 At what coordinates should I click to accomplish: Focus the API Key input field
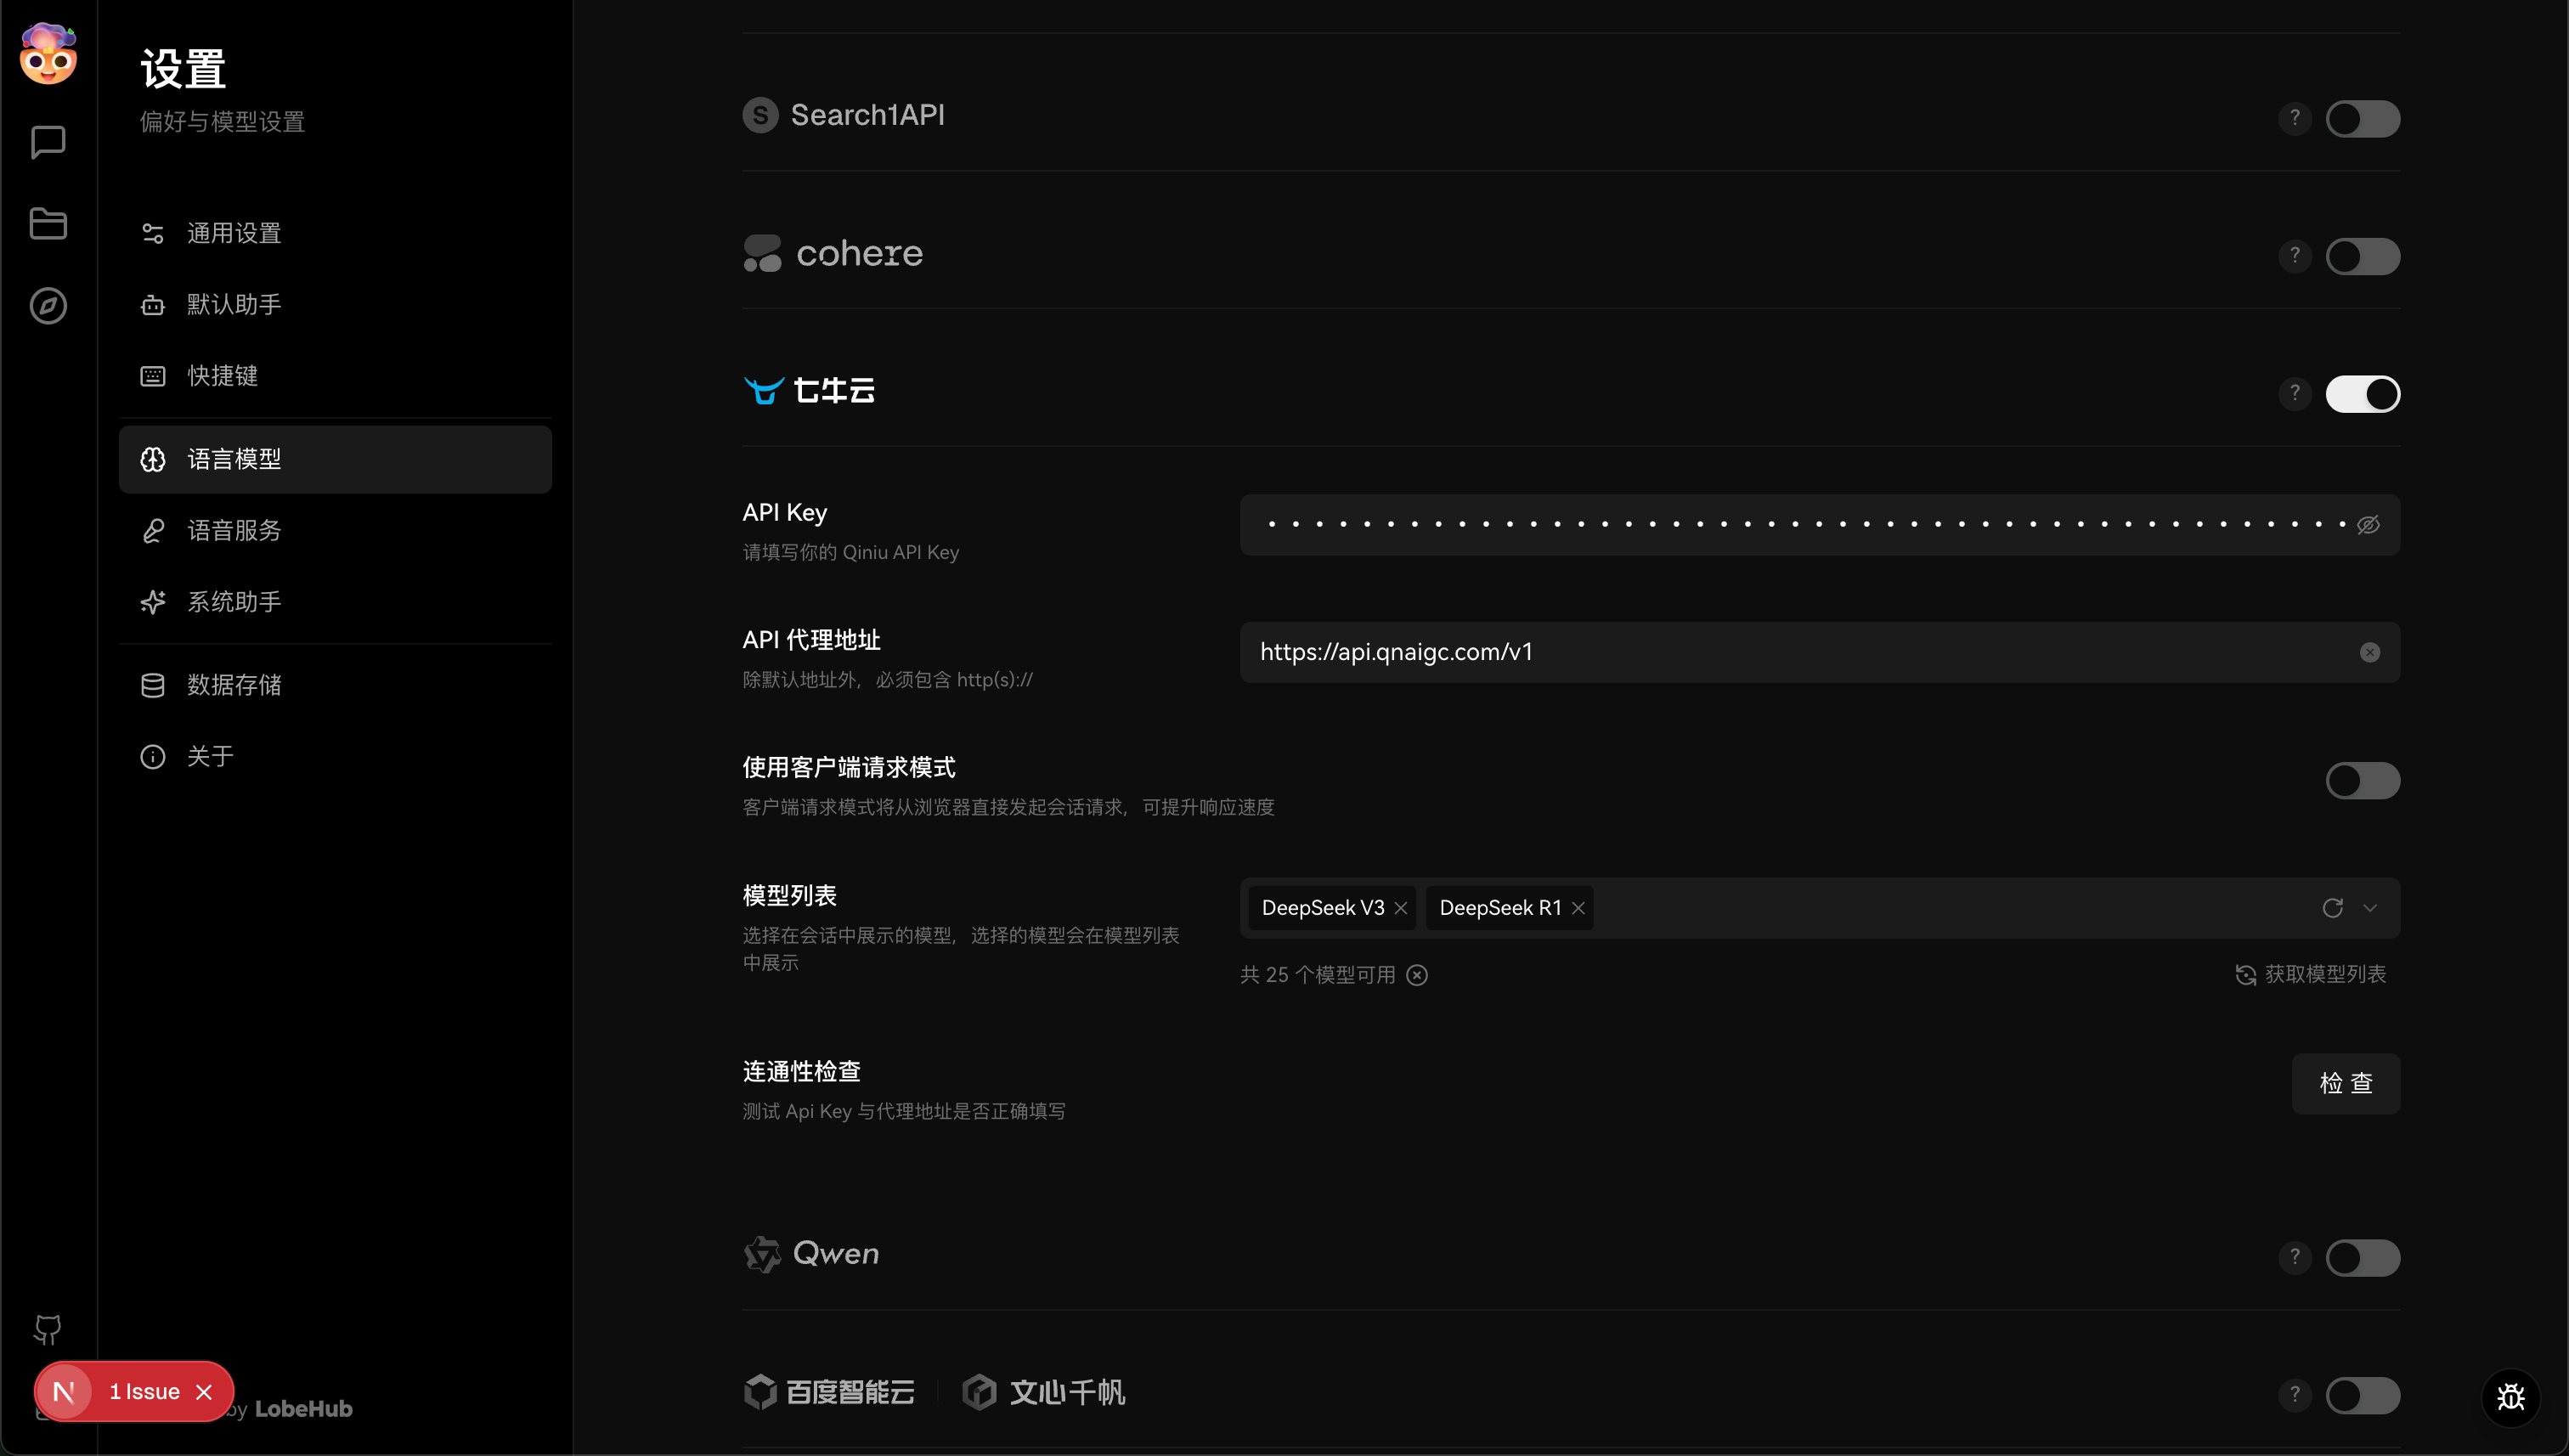click(1819, 524)
